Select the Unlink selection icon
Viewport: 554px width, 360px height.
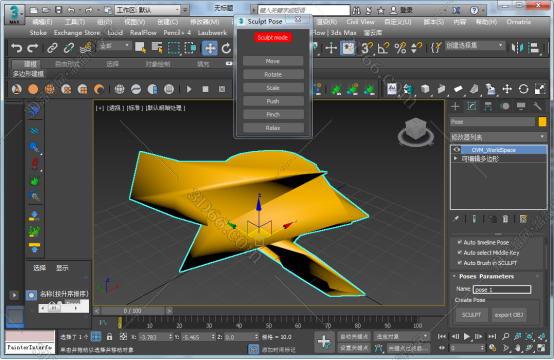coord(69,48)
